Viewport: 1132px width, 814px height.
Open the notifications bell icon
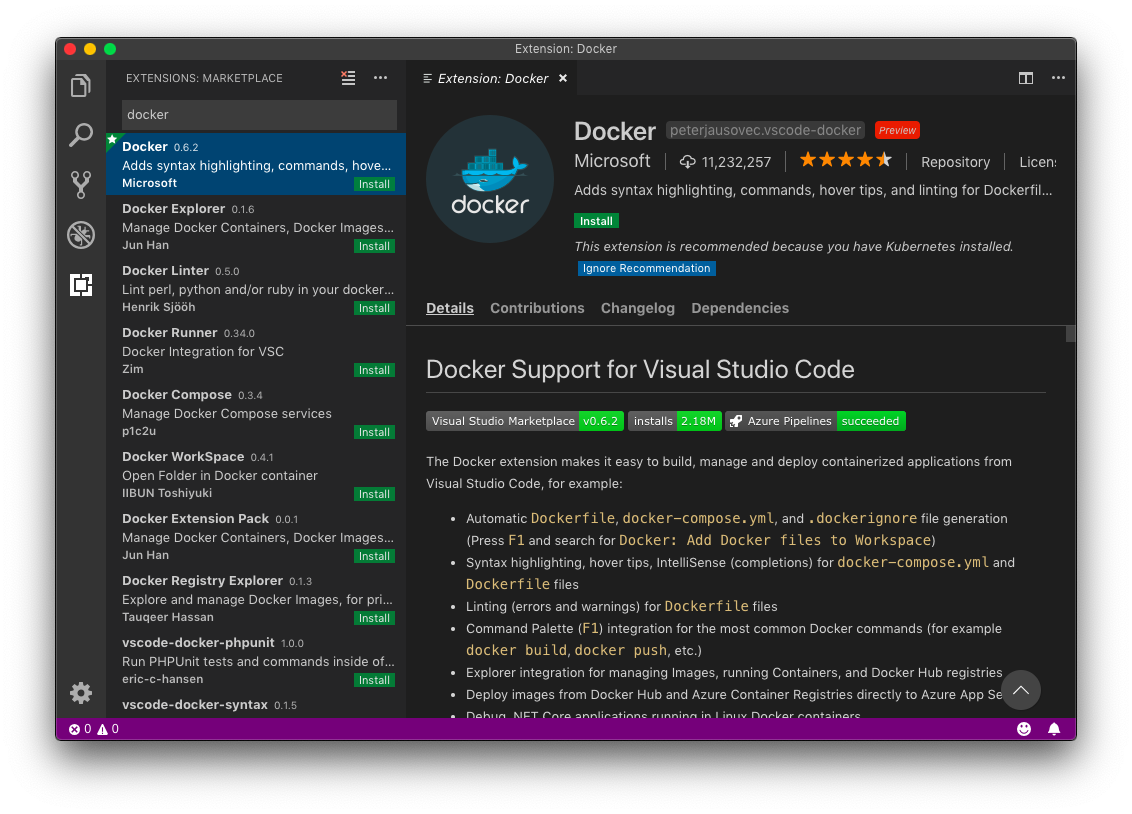[1054, 729]
